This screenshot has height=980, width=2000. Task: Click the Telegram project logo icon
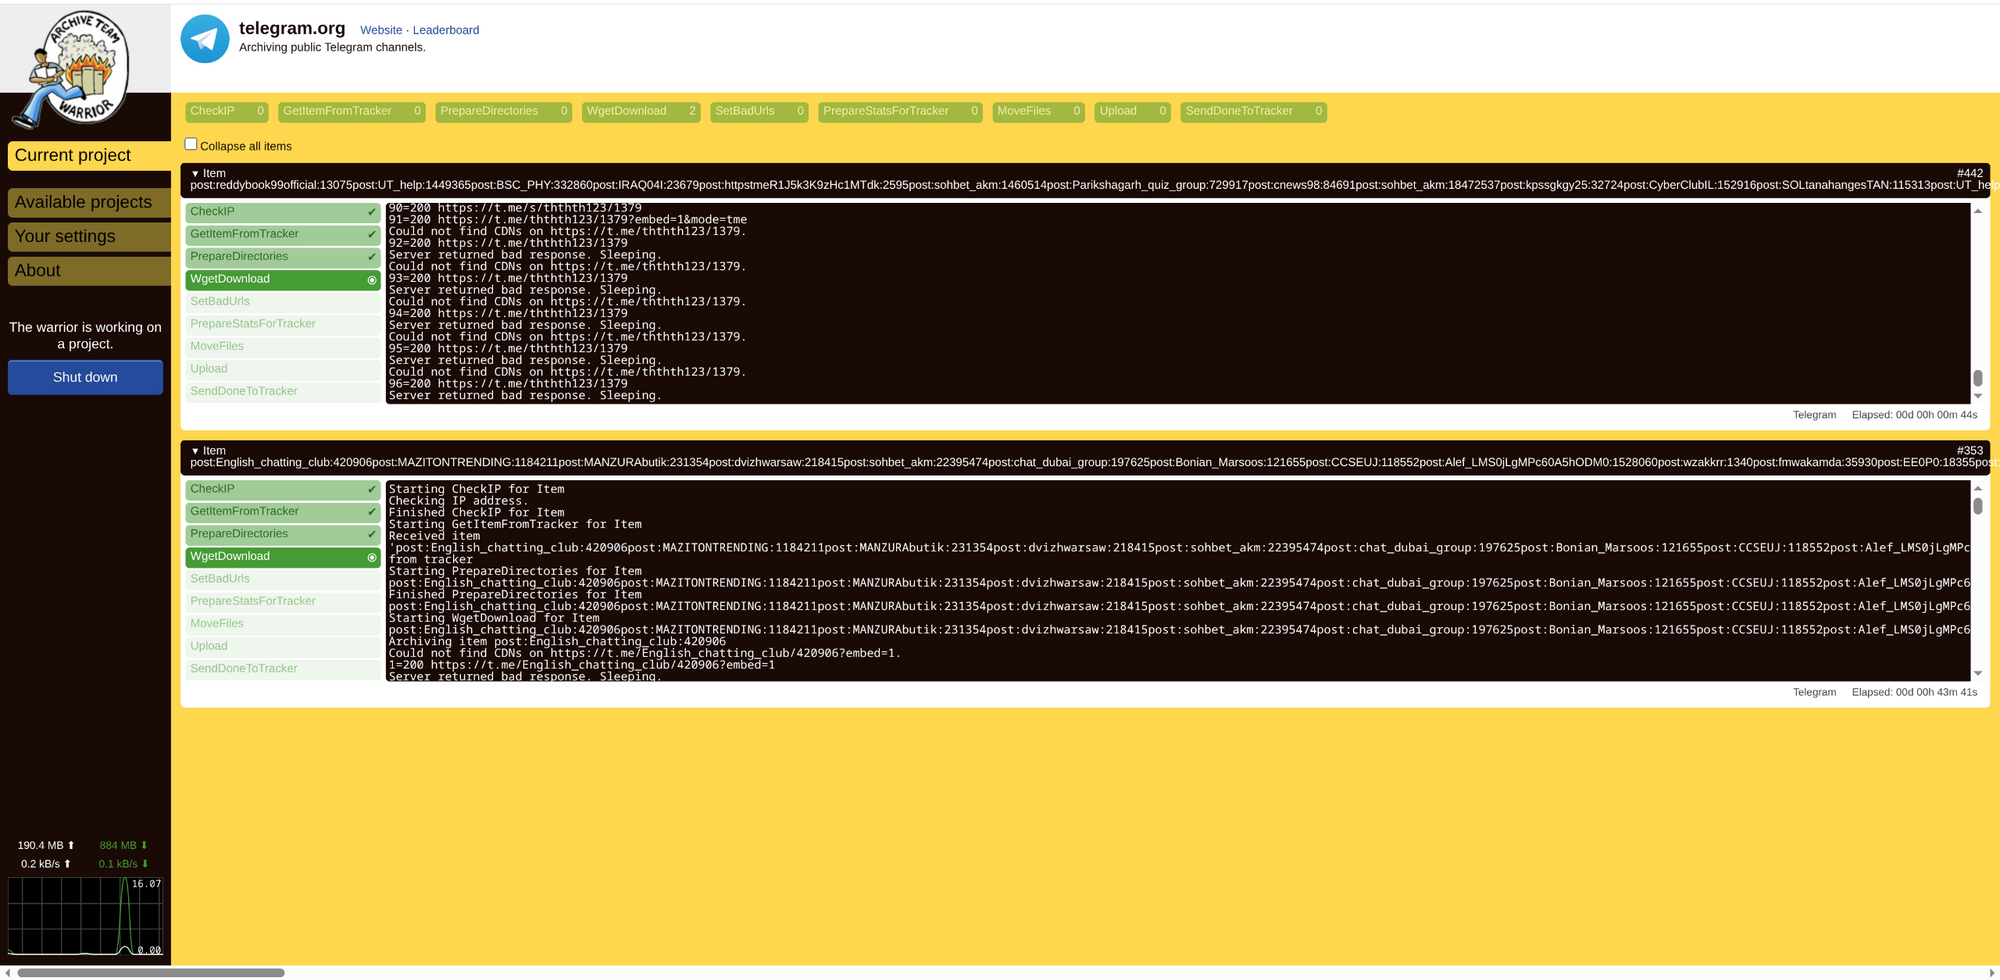[205, 39]
